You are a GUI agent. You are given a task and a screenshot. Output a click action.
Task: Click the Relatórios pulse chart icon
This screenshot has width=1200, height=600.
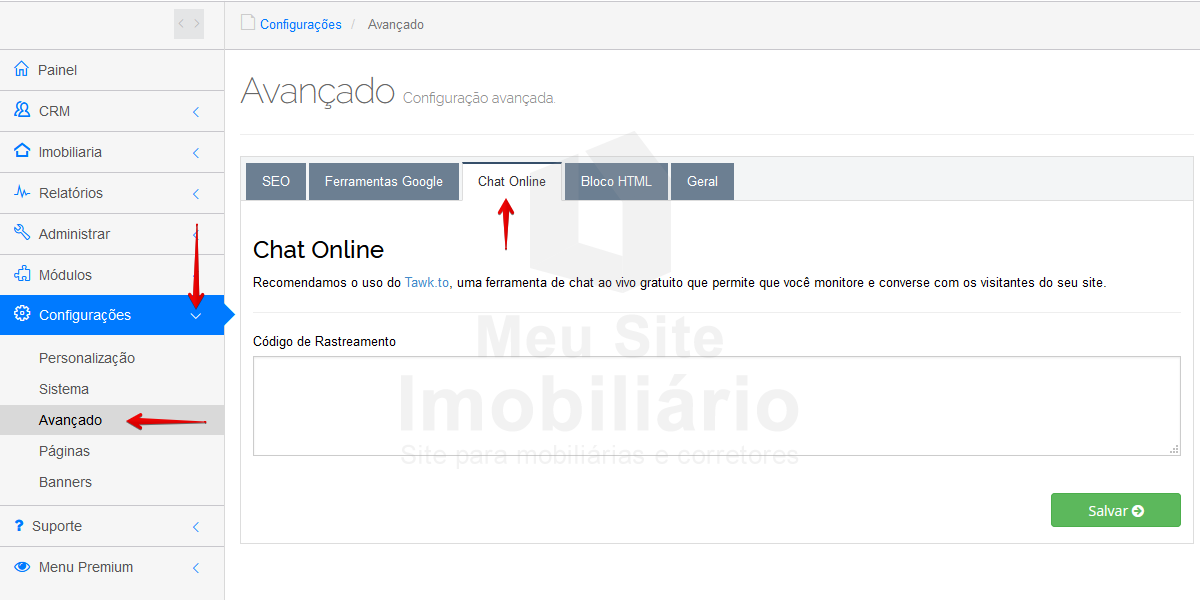click(x=22, y=193)
